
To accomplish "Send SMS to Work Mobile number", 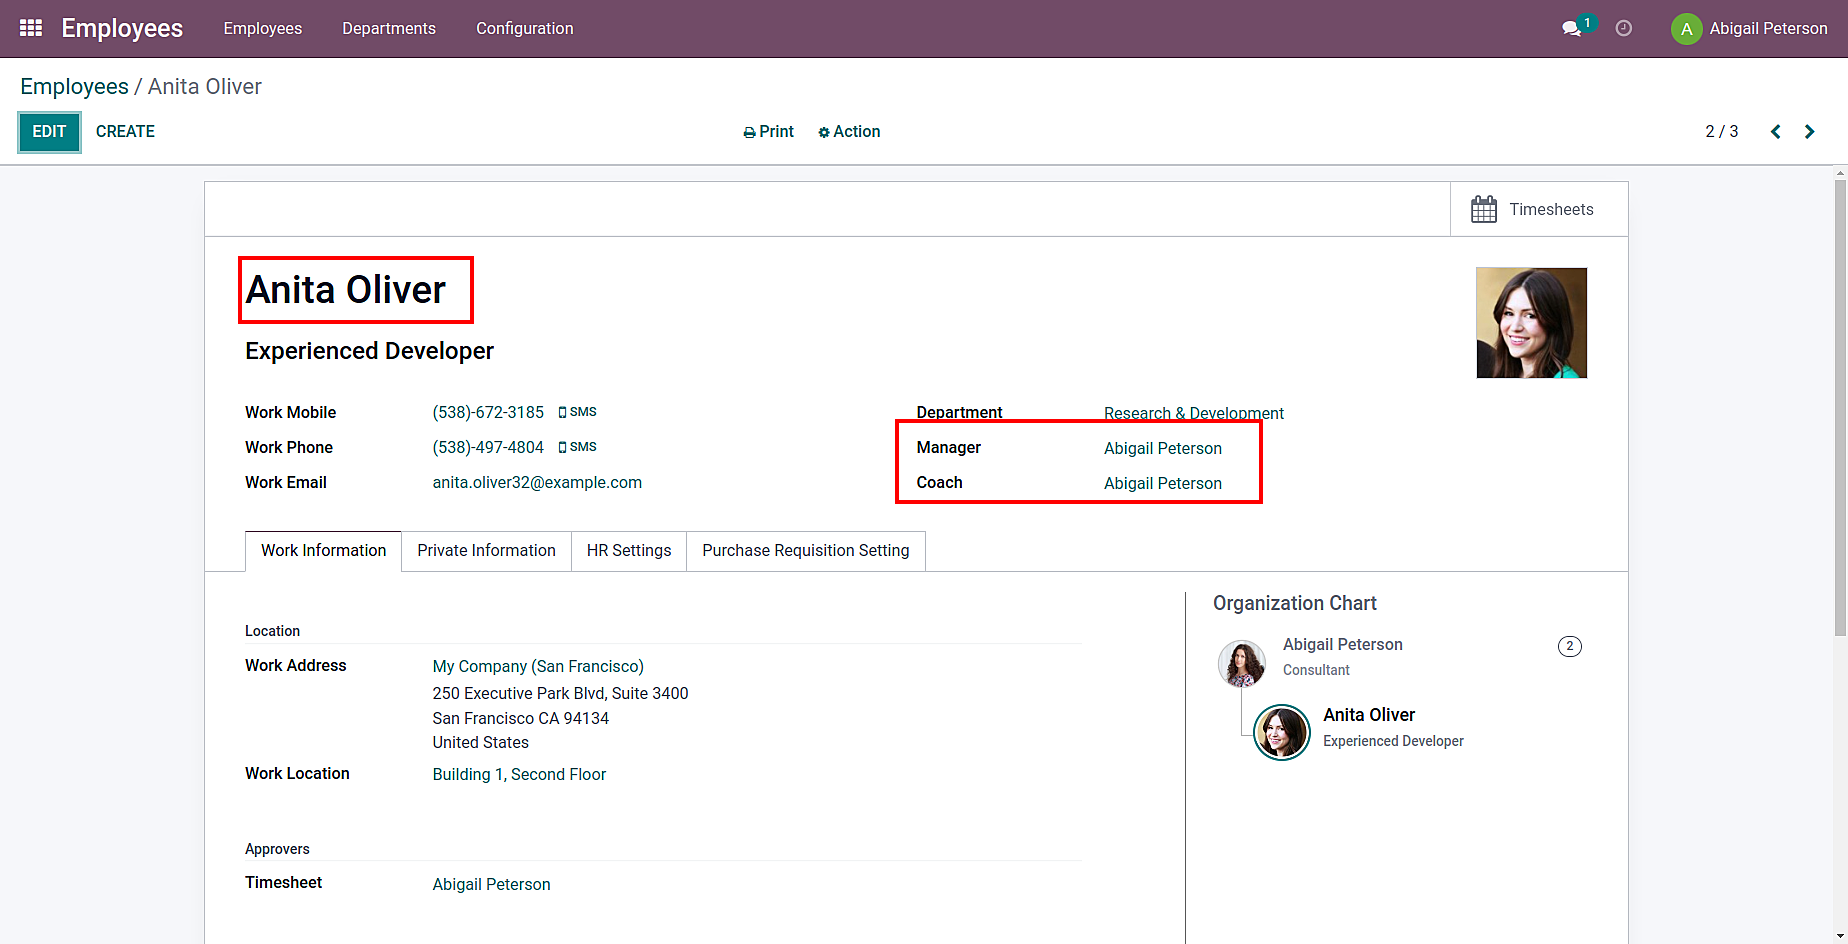I will coord(577,412).
